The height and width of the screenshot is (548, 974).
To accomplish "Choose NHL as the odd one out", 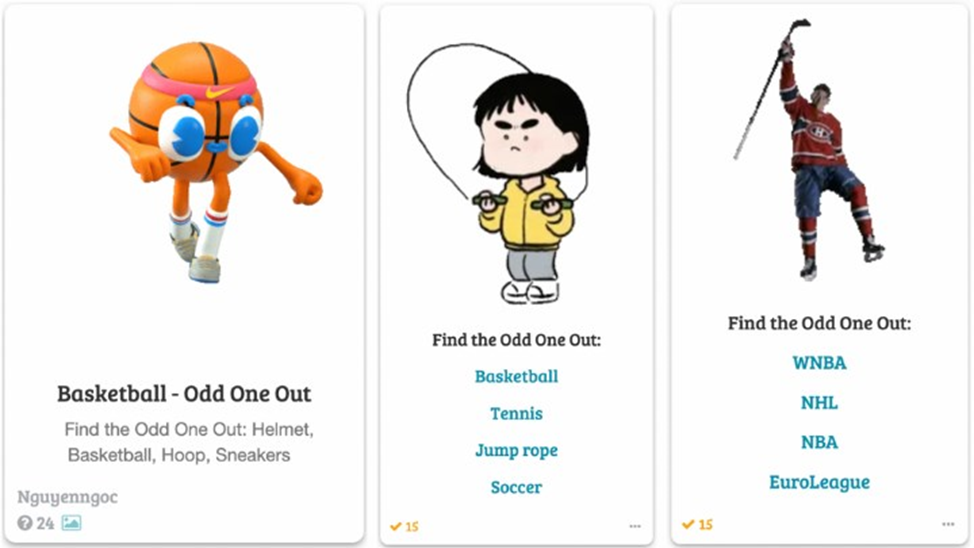I will coord(819,403).
